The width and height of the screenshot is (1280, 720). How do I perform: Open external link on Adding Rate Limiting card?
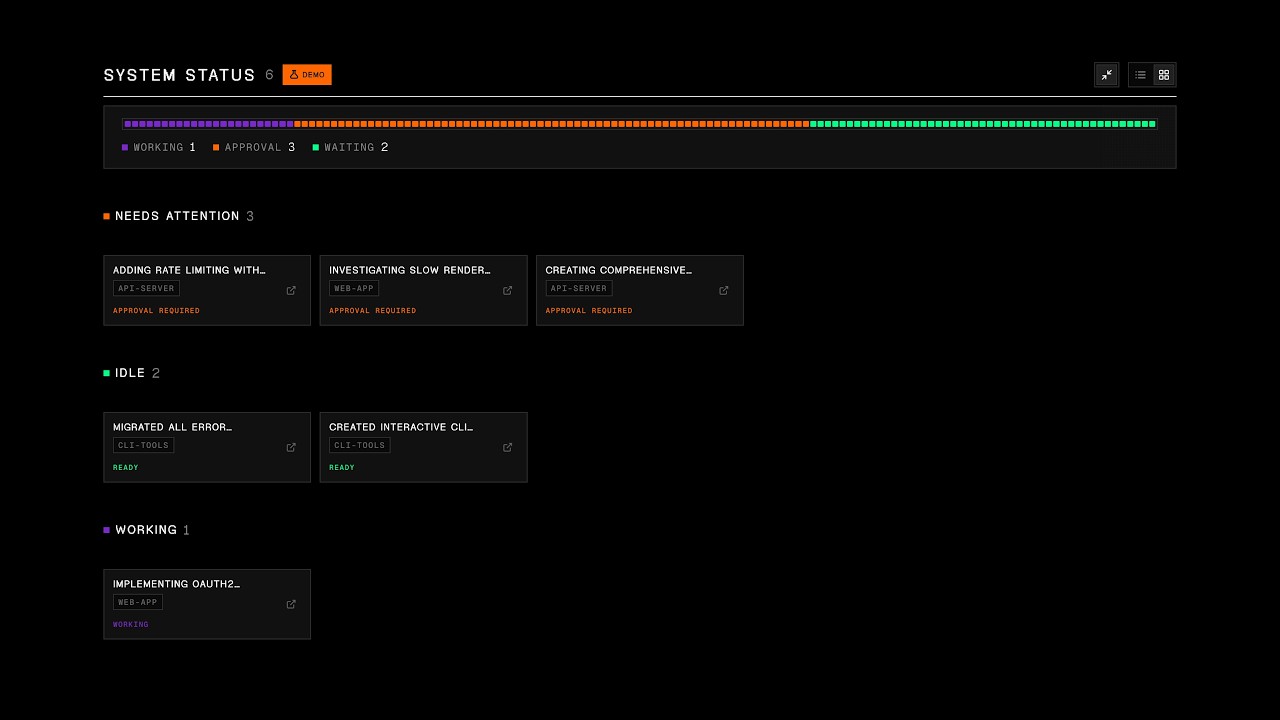(291, 291)
